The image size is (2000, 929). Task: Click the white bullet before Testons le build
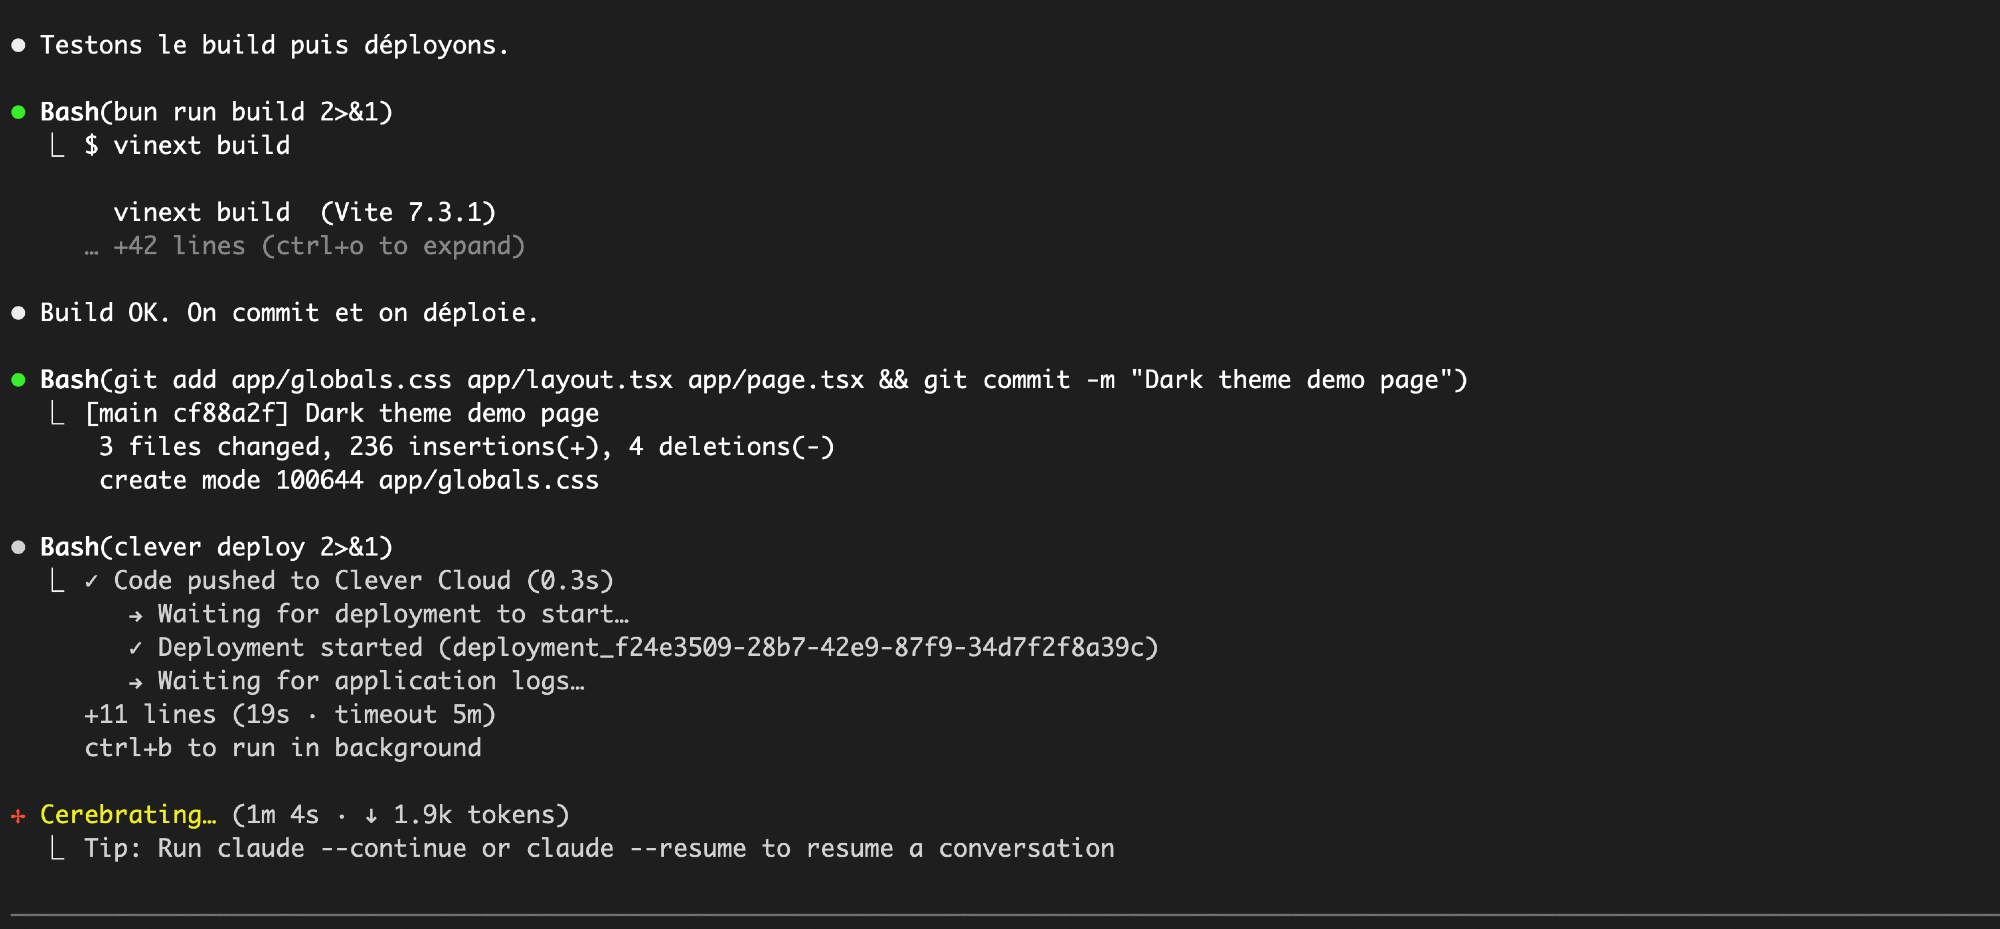pyautogui.click(x=18, y=45)
